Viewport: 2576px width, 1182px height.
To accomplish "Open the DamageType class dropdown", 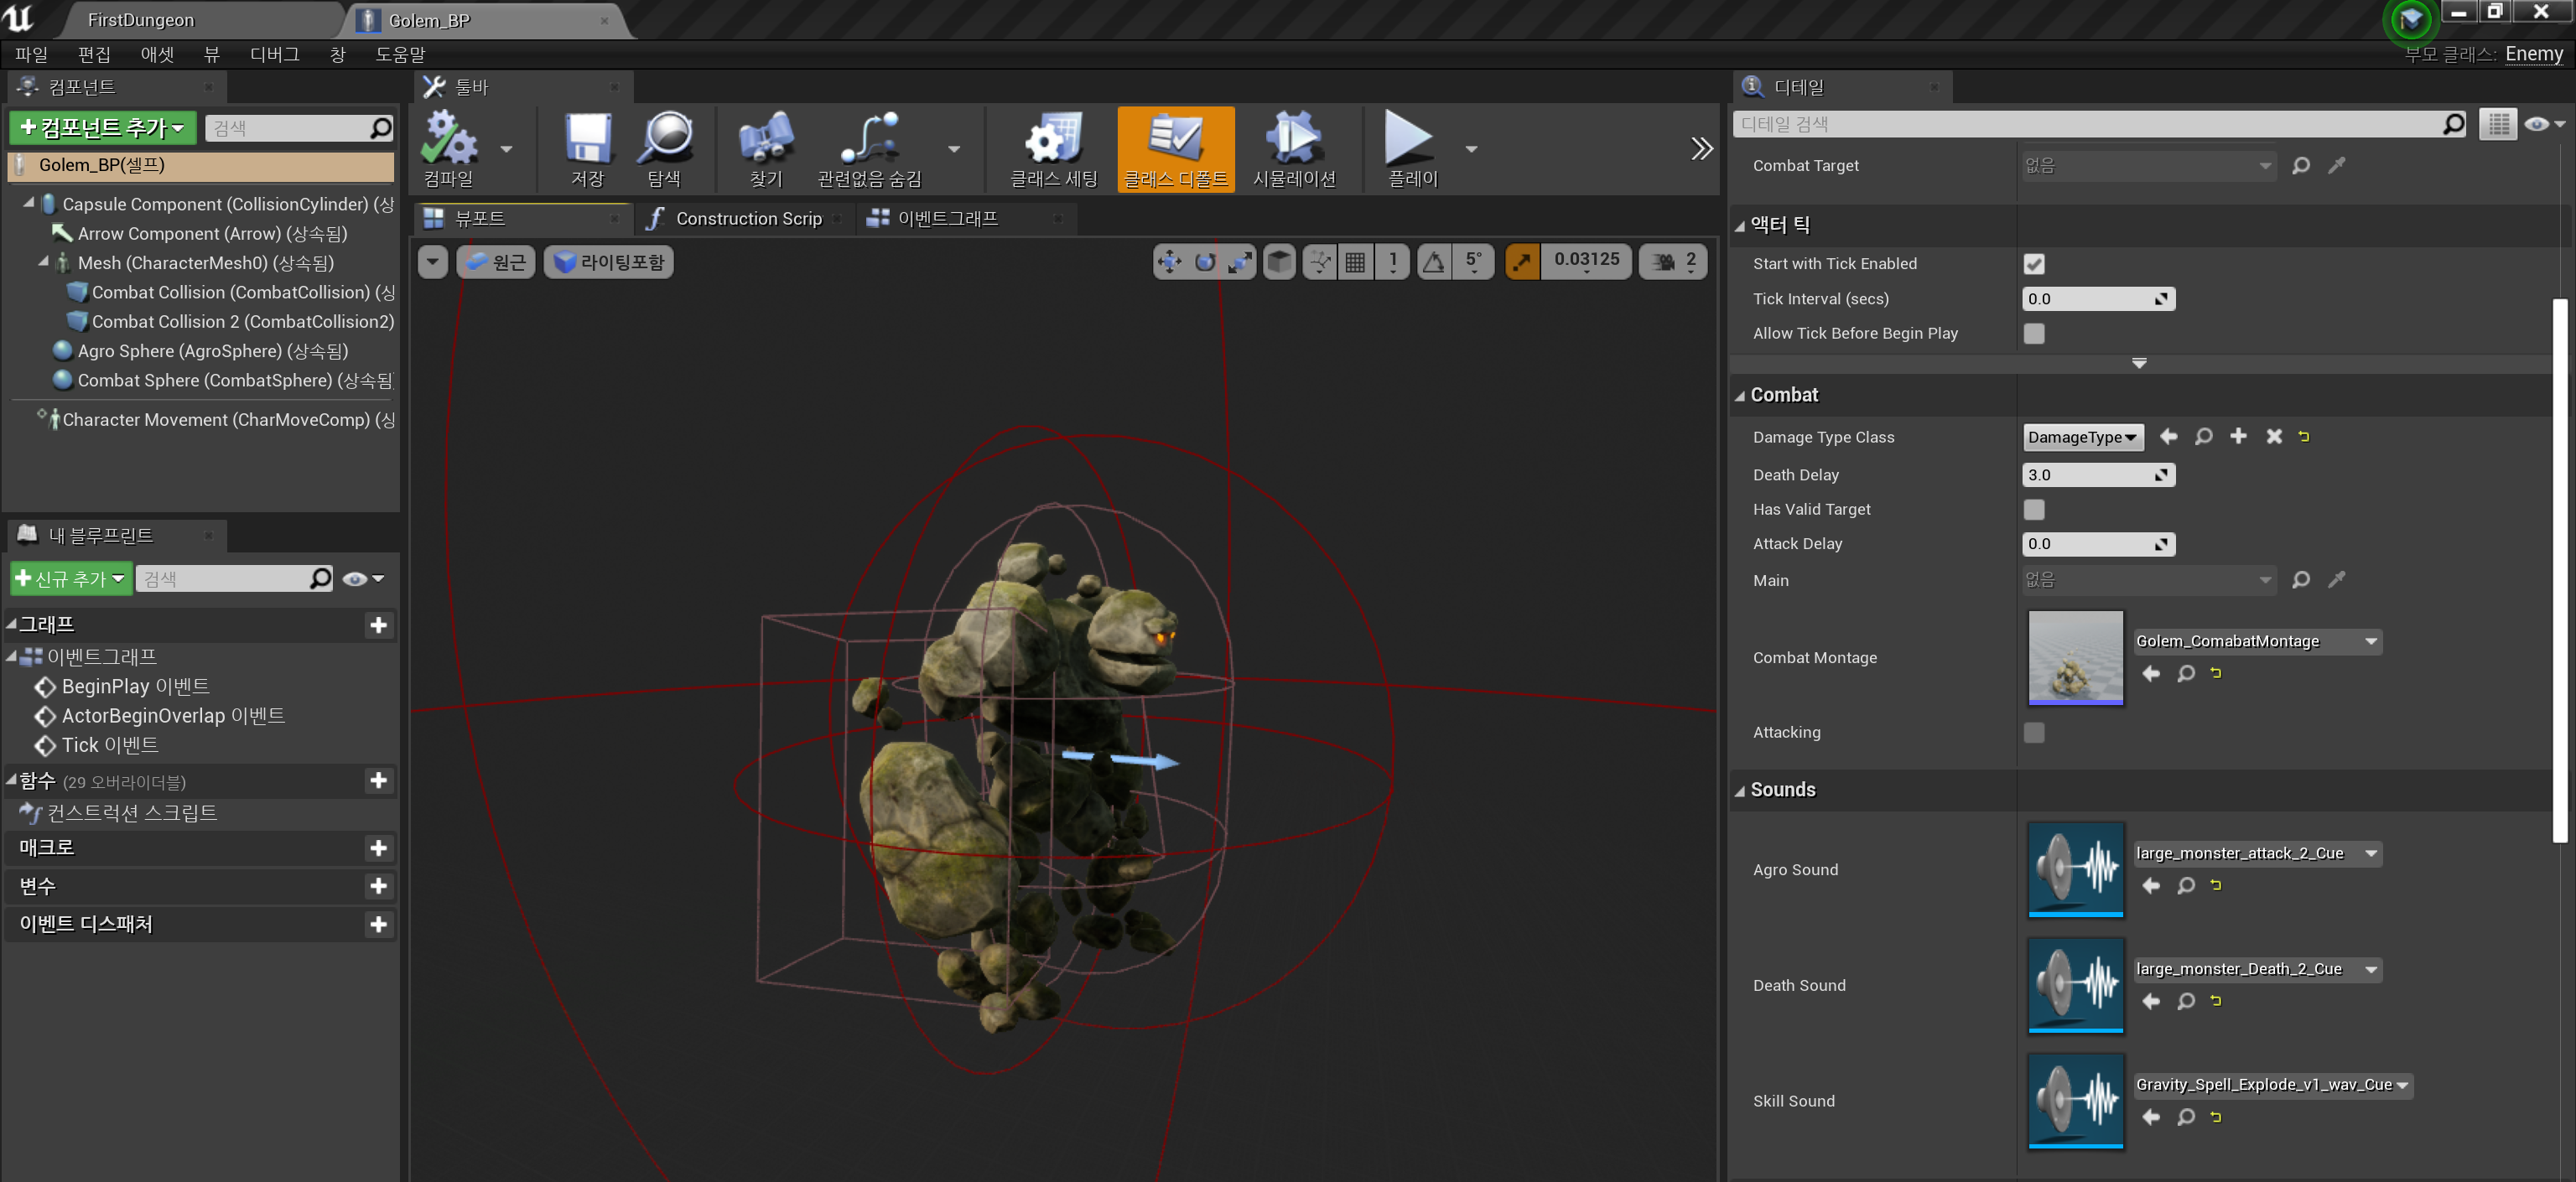I will point(2082,437).
